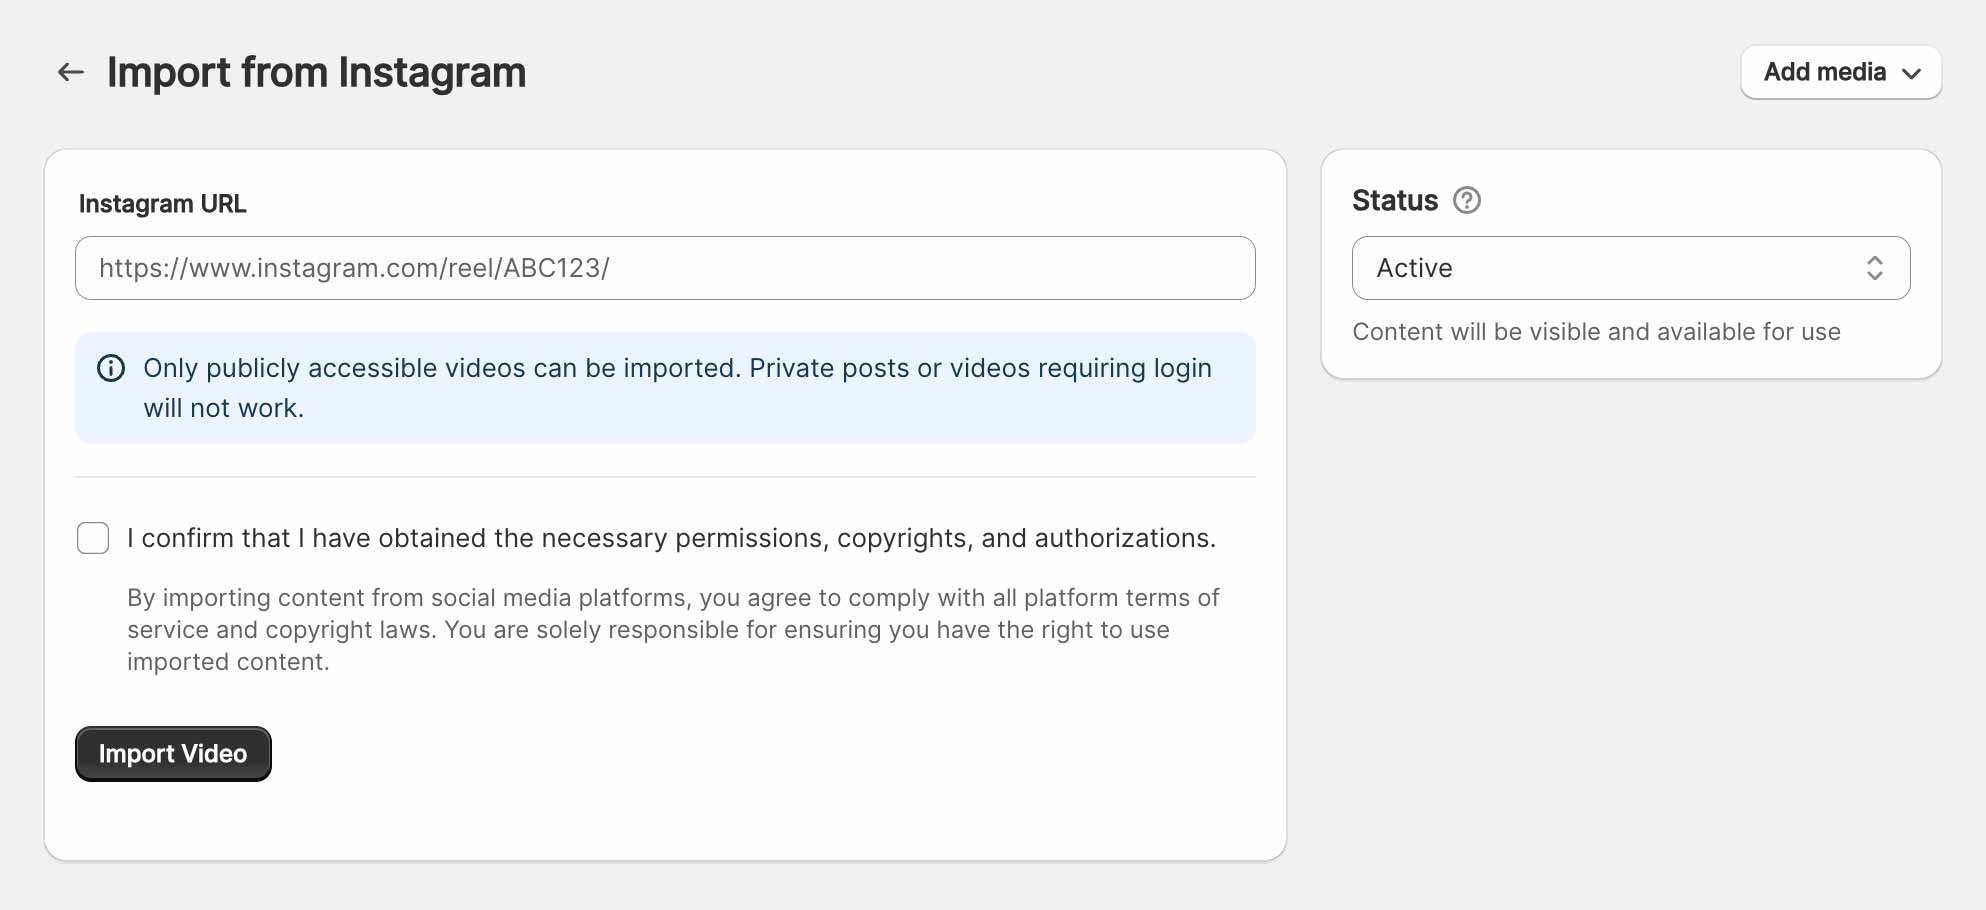This screenshot has width=1986, height=910.
Task: Tick the box confirming necessary permissions obtained
Action: (x=92, y=537)
